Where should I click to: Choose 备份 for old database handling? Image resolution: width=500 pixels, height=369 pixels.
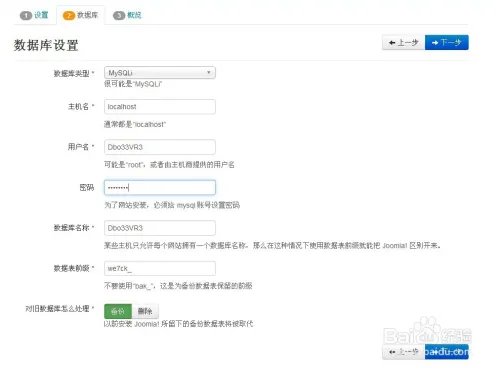118,311
